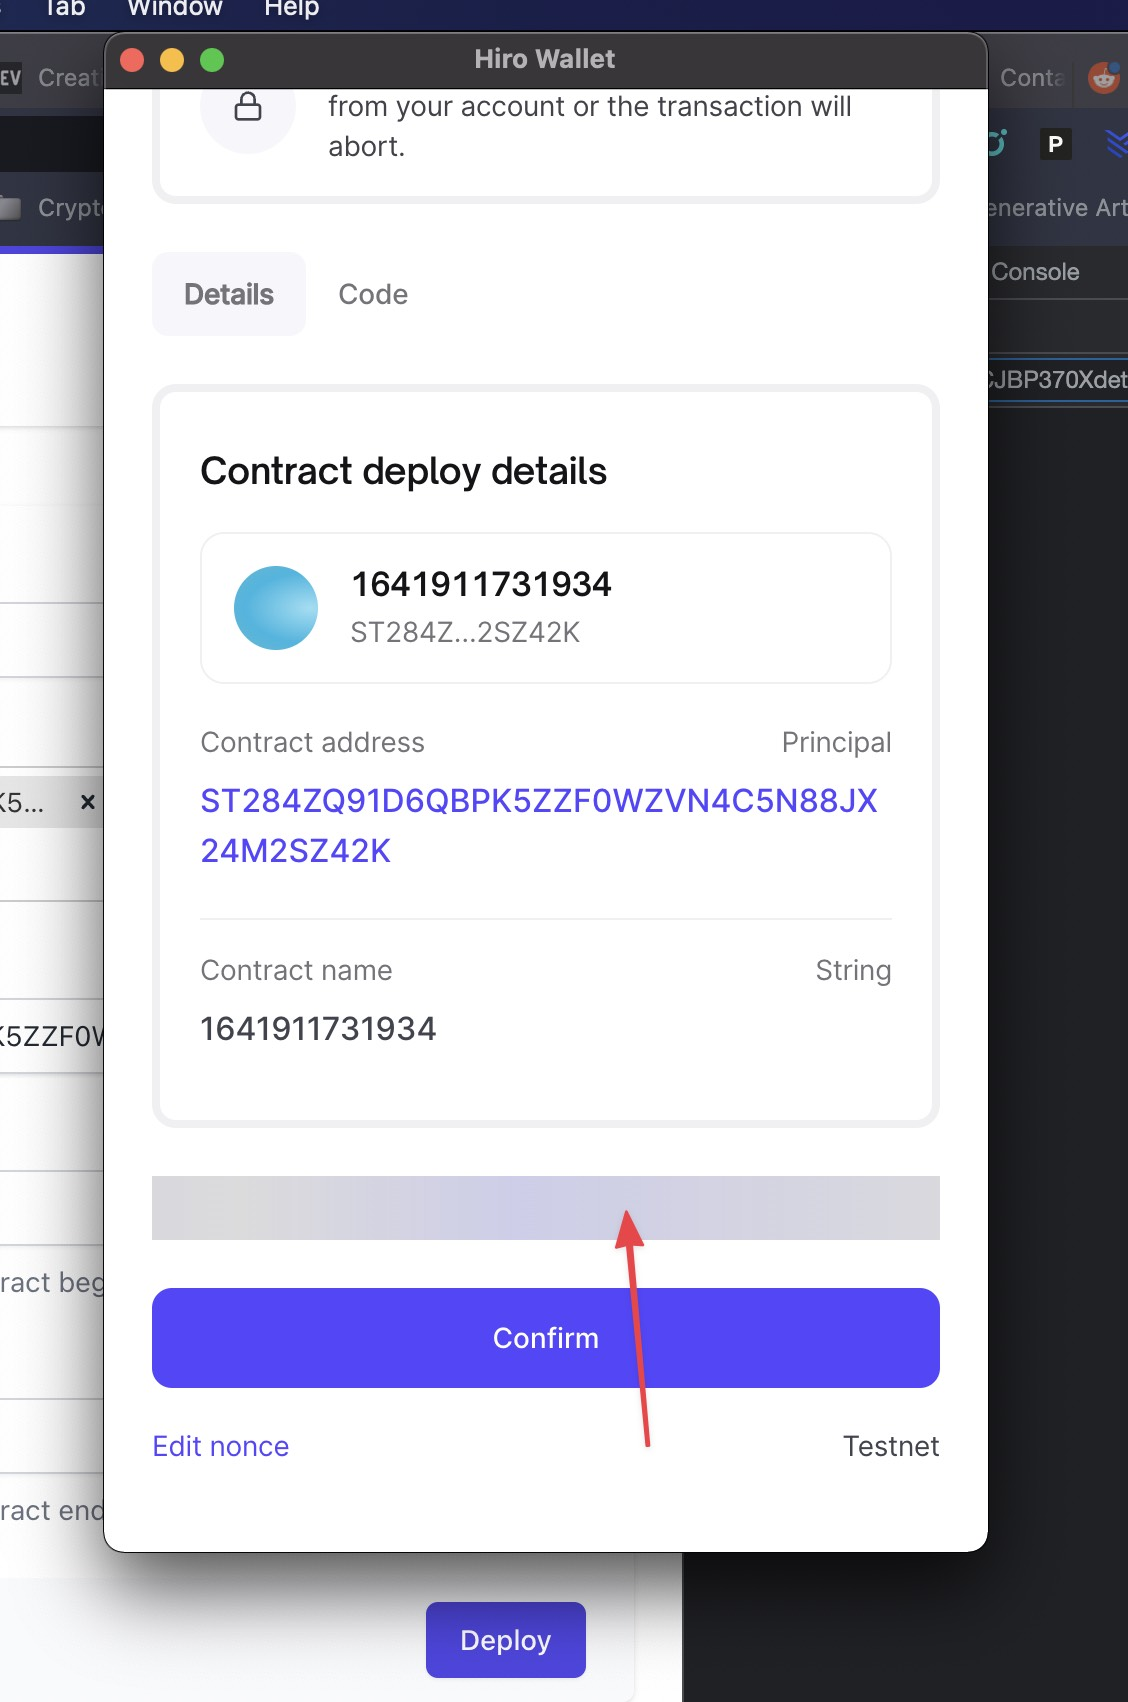
Task: Select the Details tab
Action: 228,293
